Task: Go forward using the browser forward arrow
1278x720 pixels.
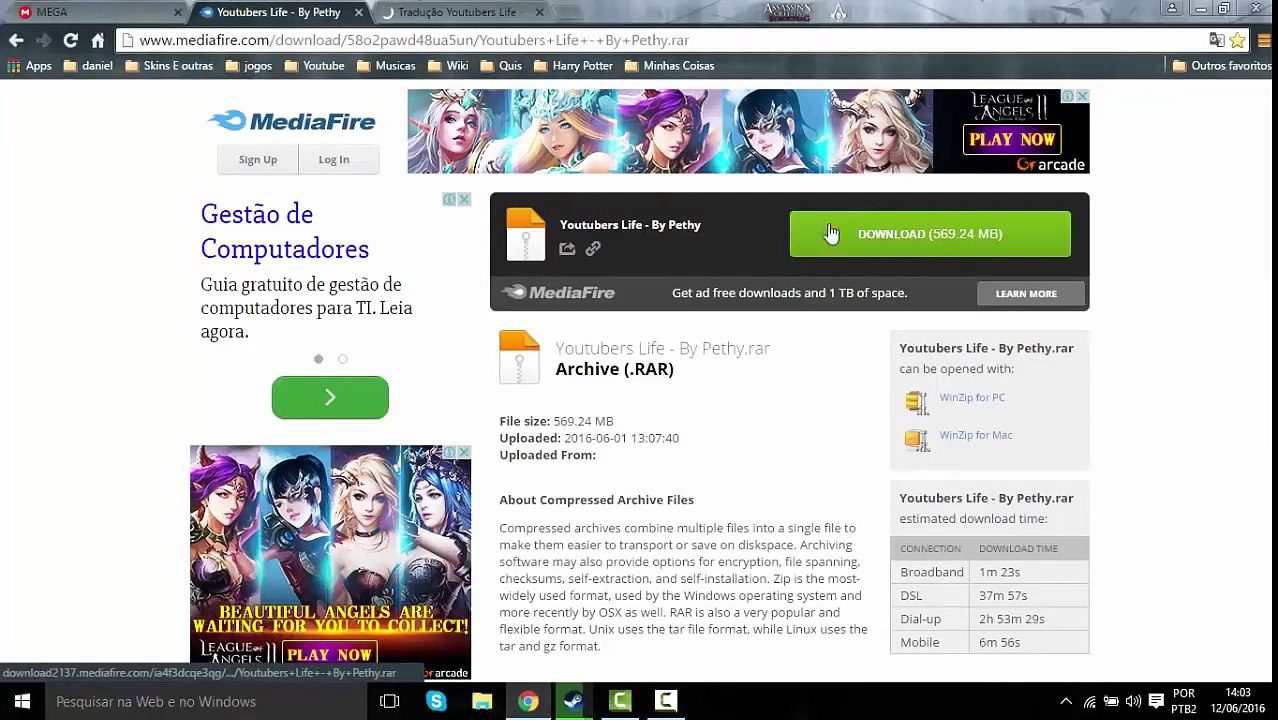Action: click(43, 40)
